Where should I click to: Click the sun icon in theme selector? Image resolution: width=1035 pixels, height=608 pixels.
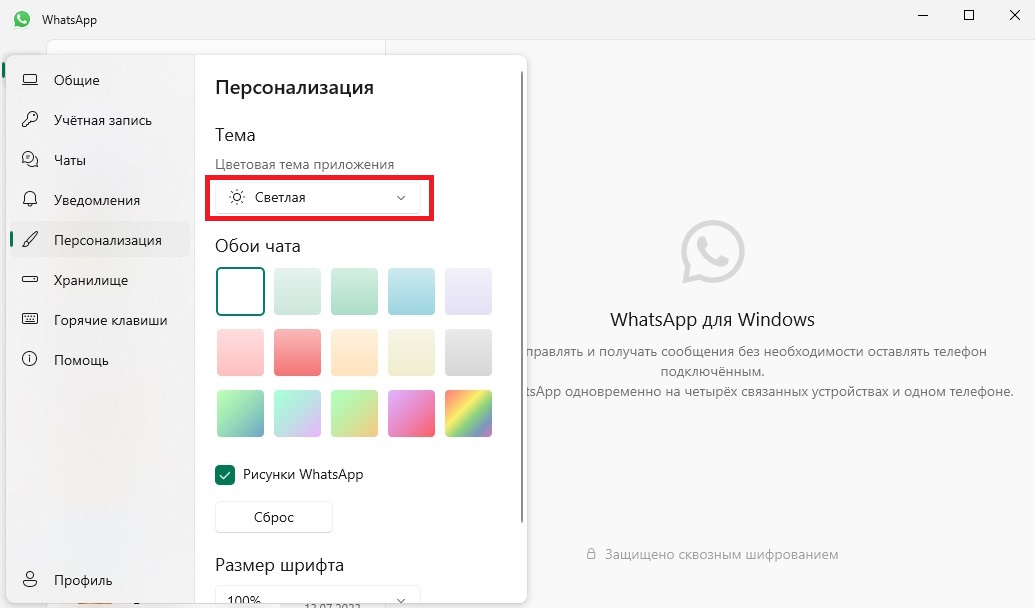[x=237, y=197]
